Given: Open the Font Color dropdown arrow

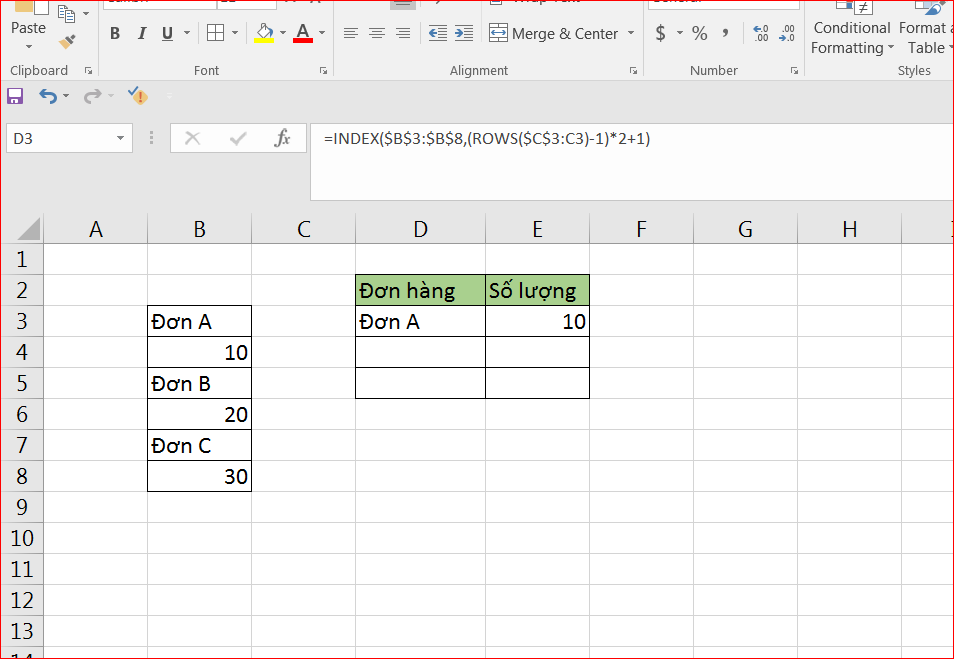Looking at the screenshot, I should pos(322,33).
